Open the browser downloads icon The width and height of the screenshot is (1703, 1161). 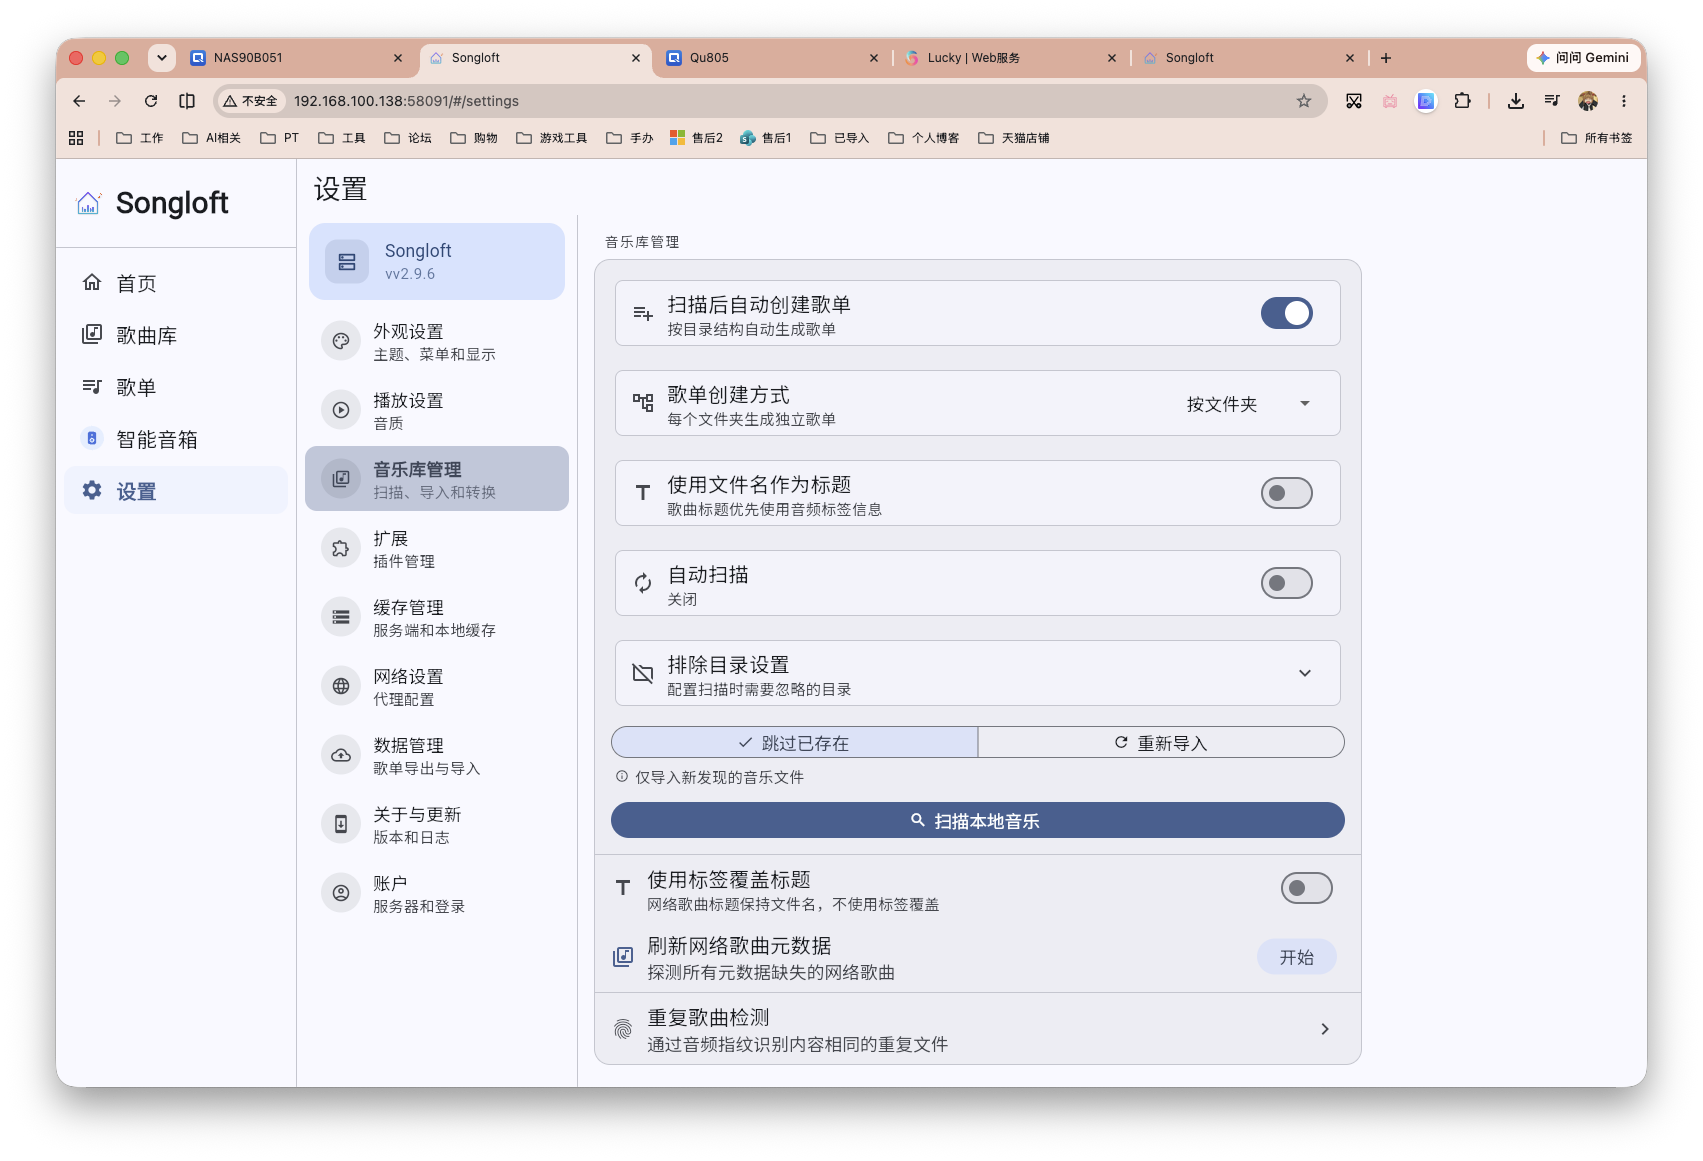pos(1516,101)
